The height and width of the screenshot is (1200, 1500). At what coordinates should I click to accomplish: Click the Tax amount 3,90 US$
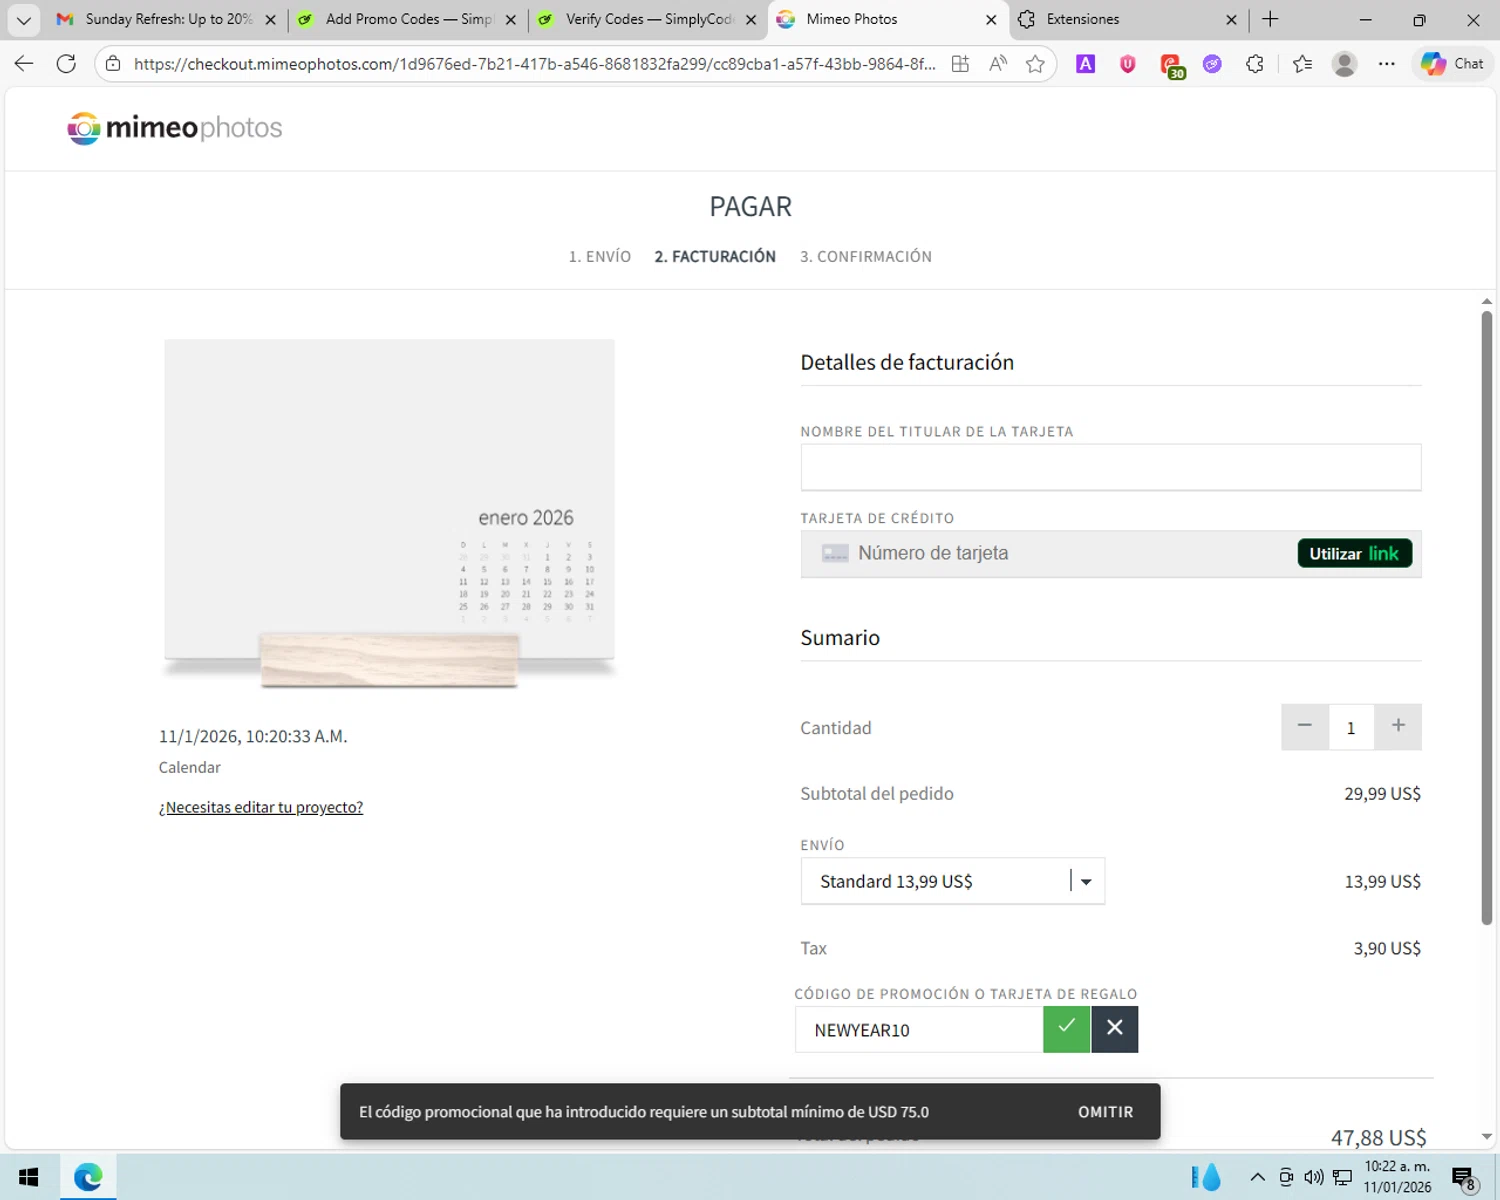pyautogui.click(x=1387, y=948)
